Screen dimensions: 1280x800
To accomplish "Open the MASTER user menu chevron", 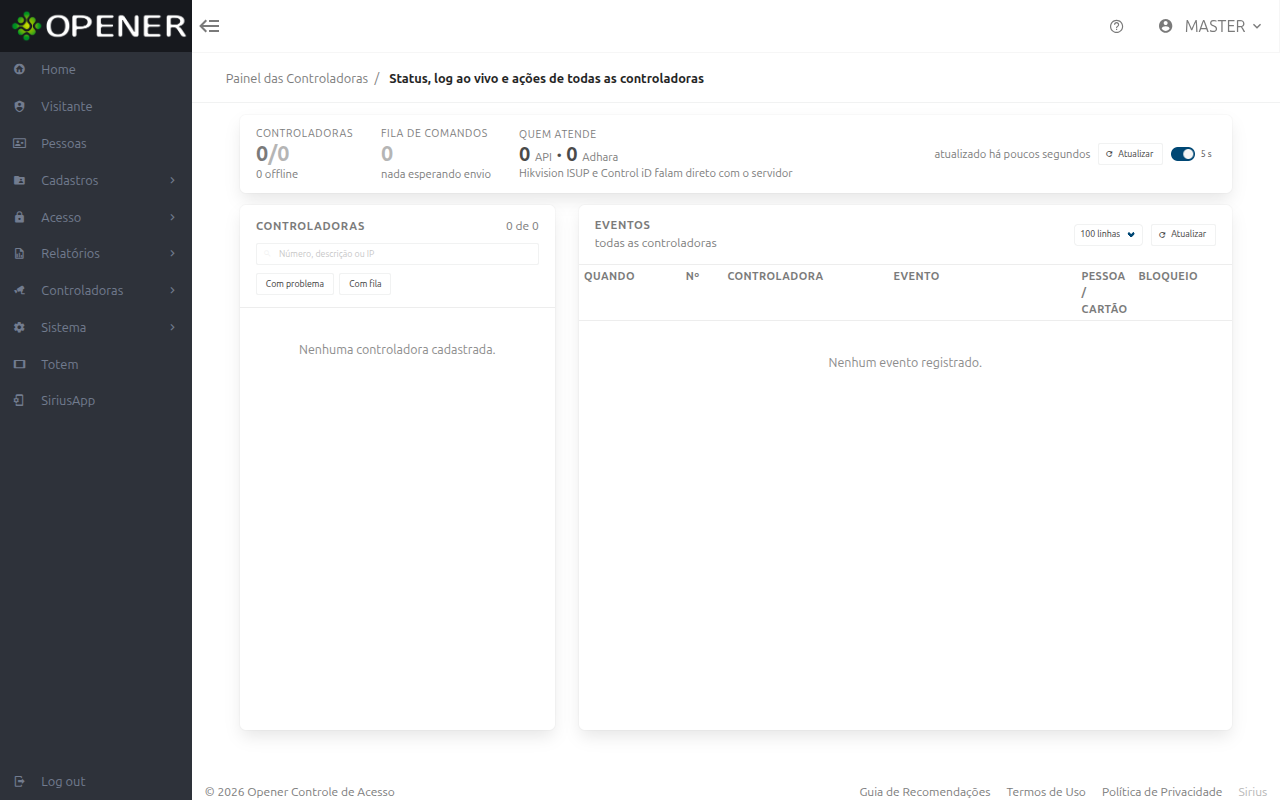I will pyautogui.click(x=1257, y=27).
